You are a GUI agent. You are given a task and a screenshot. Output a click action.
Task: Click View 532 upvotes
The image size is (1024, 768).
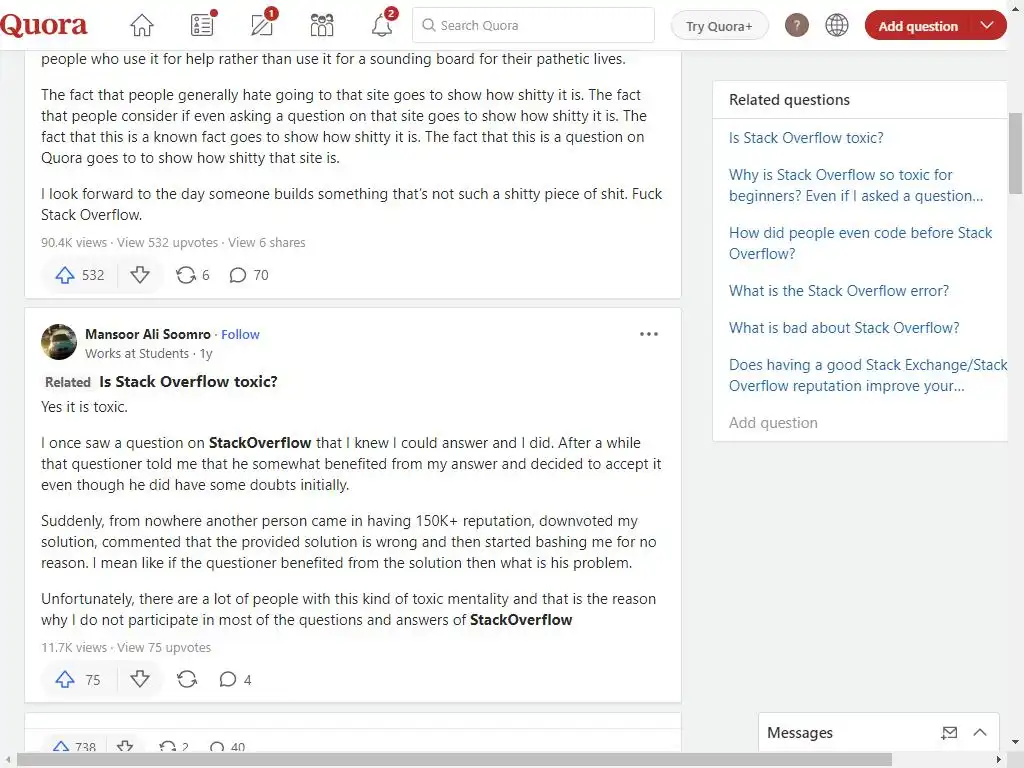[167, 242]
